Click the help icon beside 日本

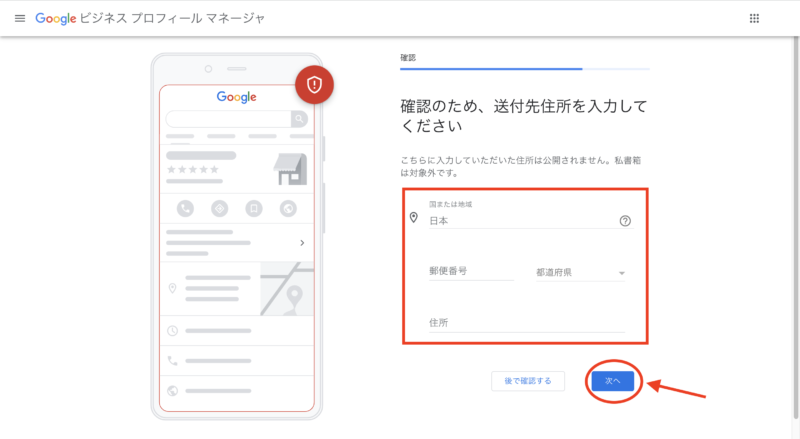(x=625, y=221)
